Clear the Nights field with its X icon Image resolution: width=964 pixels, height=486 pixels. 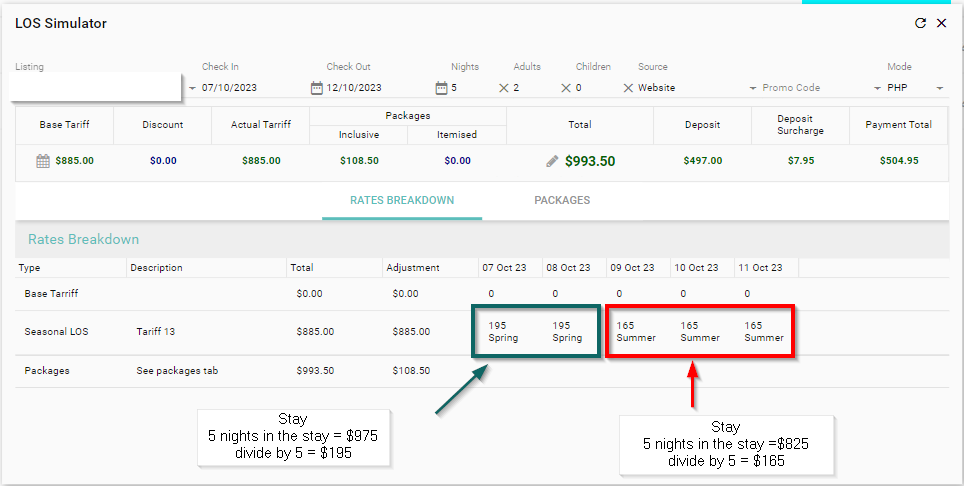click(x=504, y=88)
